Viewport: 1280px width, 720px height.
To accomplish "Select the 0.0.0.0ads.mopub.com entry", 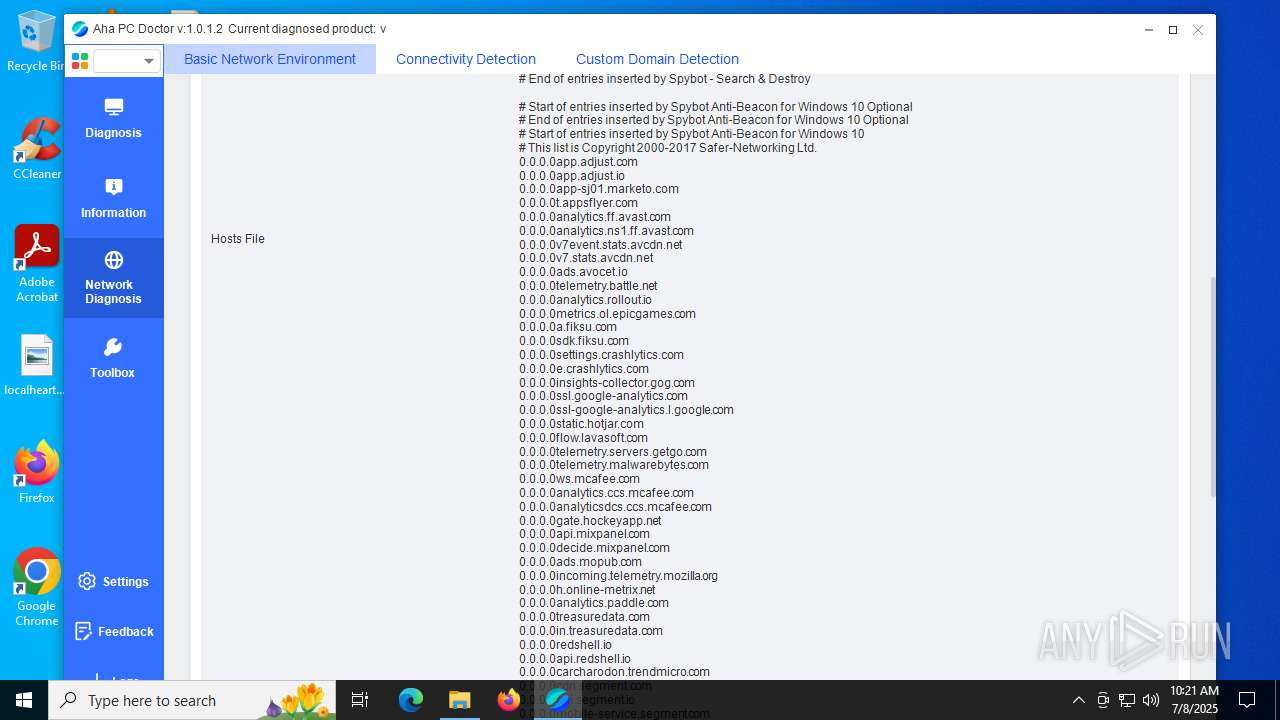I will [x=580, y=562].
